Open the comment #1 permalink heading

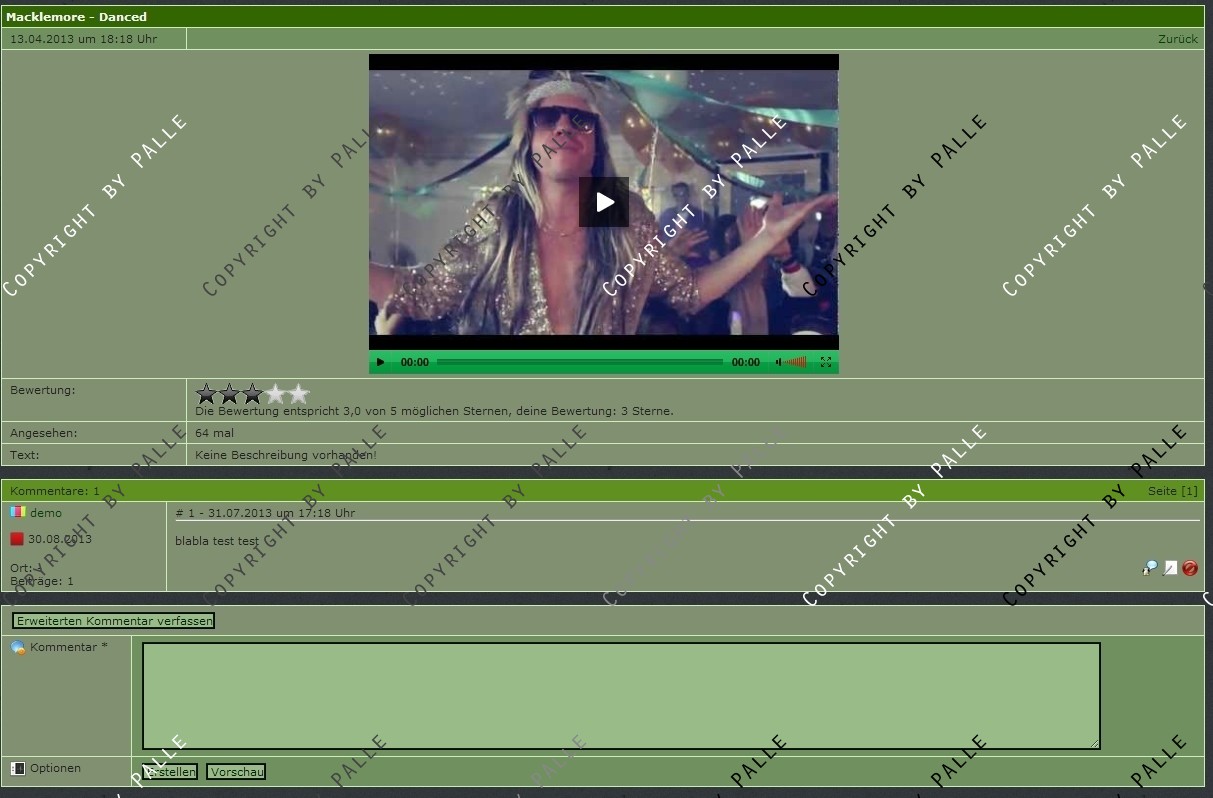[x=265, y=513]
